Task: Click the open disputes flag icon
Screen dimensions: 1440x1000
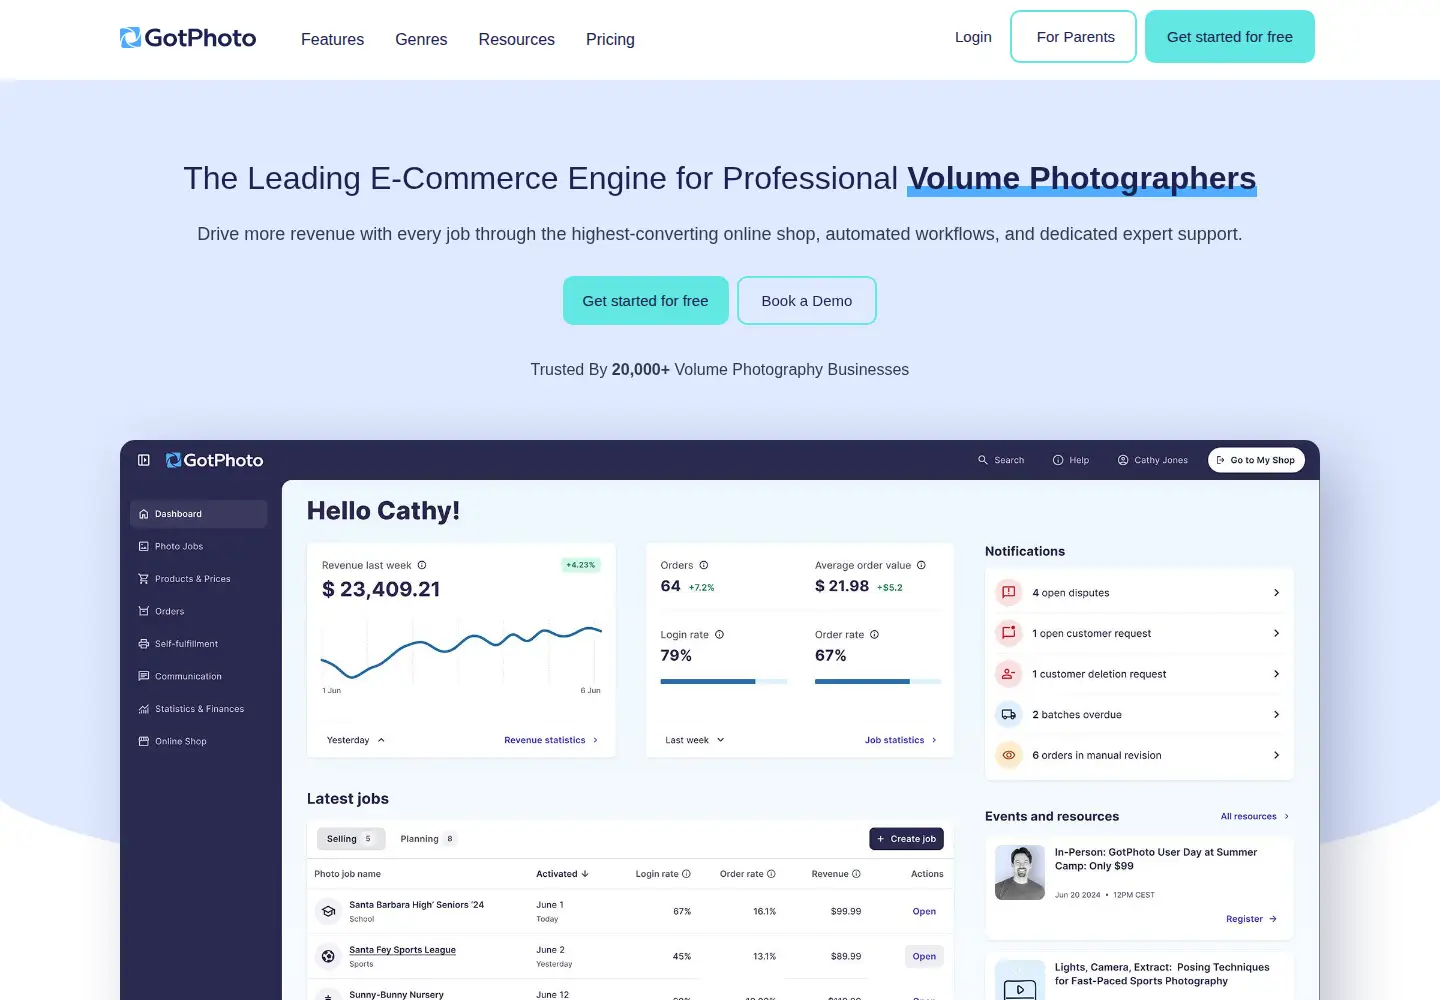Action: pyautogui.click(x=1009, y=593)
